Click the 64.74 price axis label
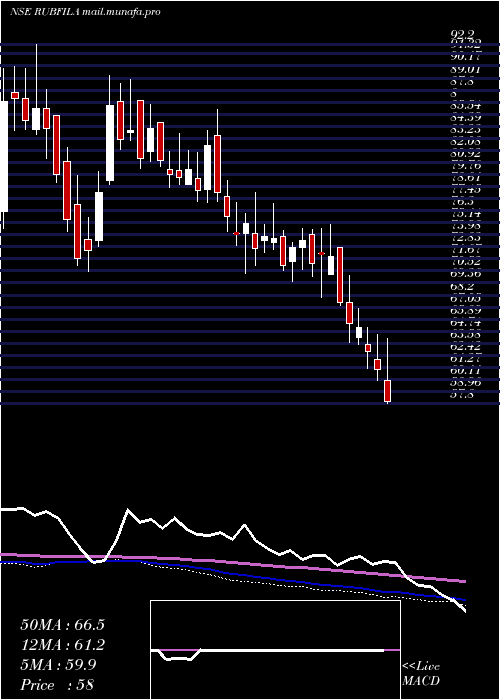This screenshot has height=700, width=500. coord(465,321)
